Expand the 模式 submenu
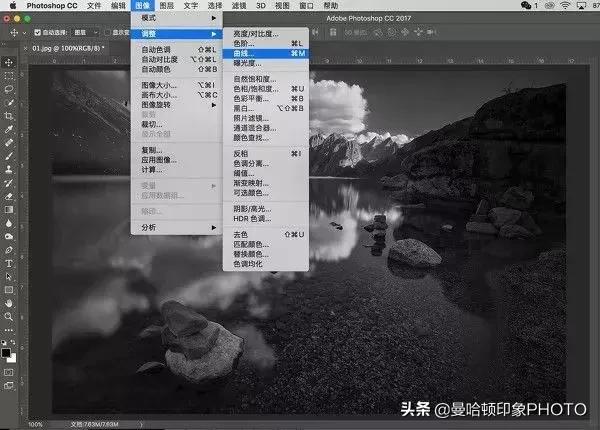The image size is (600, 430). point(176,18)
